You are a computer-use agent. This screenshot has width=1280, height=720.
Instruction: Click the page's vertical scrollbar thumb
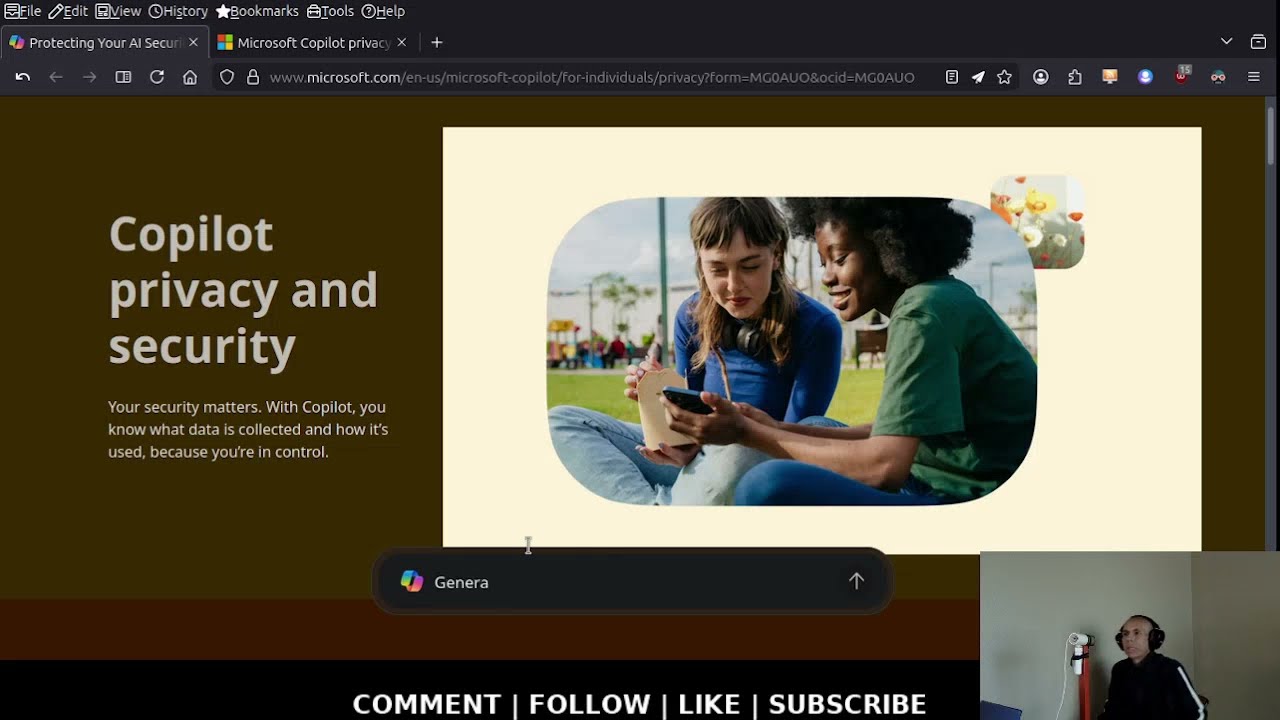click(1272, 134)
